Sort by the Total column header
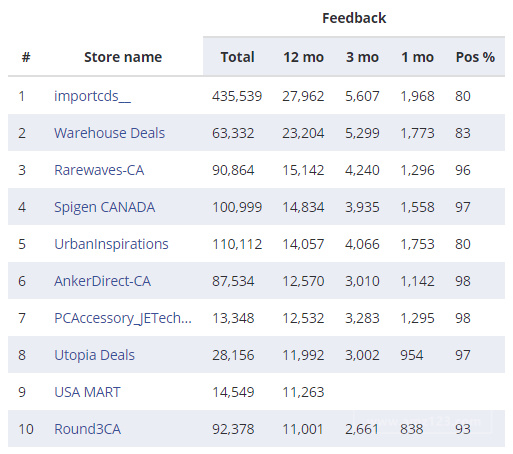The image size is (513, 454). [x=237, y=57]
